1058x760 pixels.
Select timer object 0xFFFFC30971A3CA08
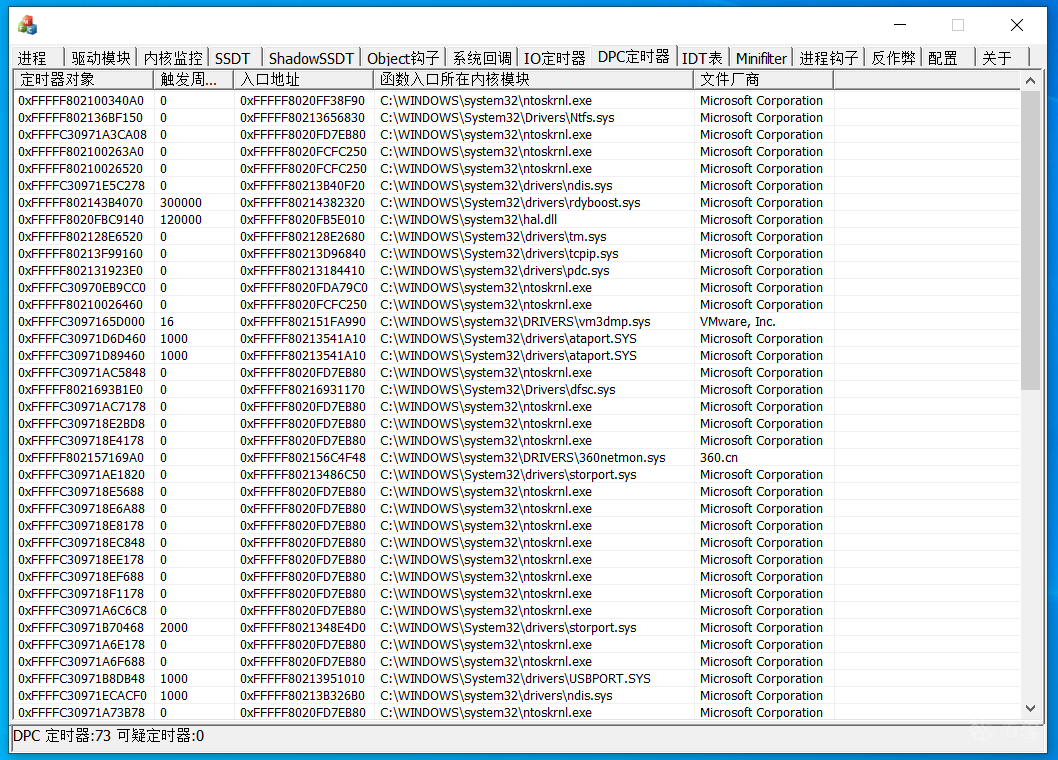click(x=82, y=134)
